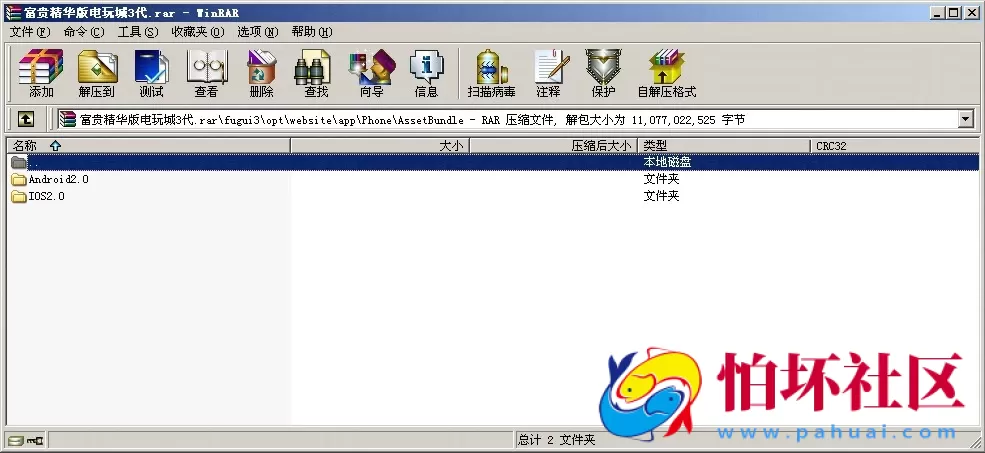Go up one folder level button
The image size is (985, 453).
tap(25, 119)
